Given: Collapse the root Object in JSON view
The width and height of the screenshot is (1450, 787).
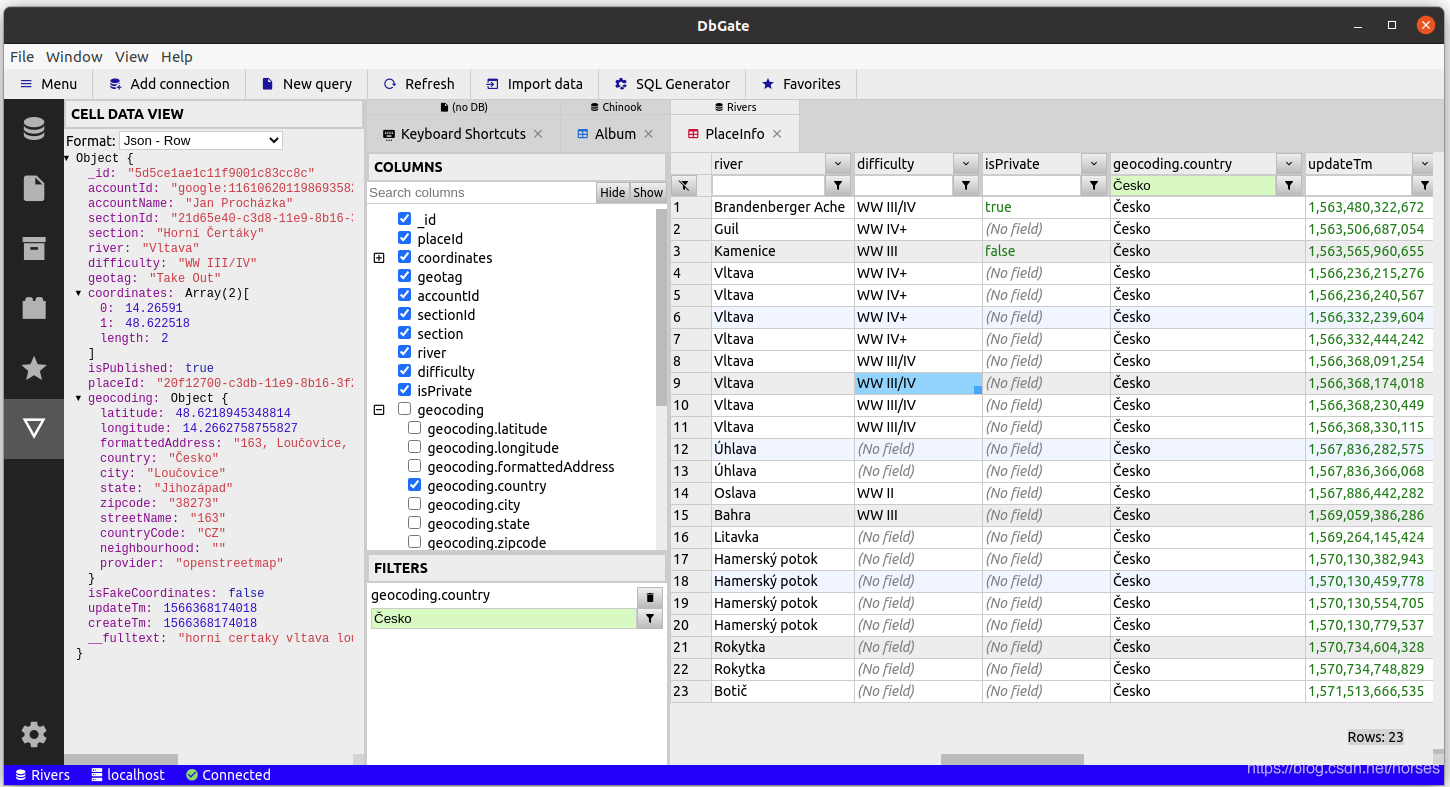Looking at the screenshot, I should pos(67,158).
